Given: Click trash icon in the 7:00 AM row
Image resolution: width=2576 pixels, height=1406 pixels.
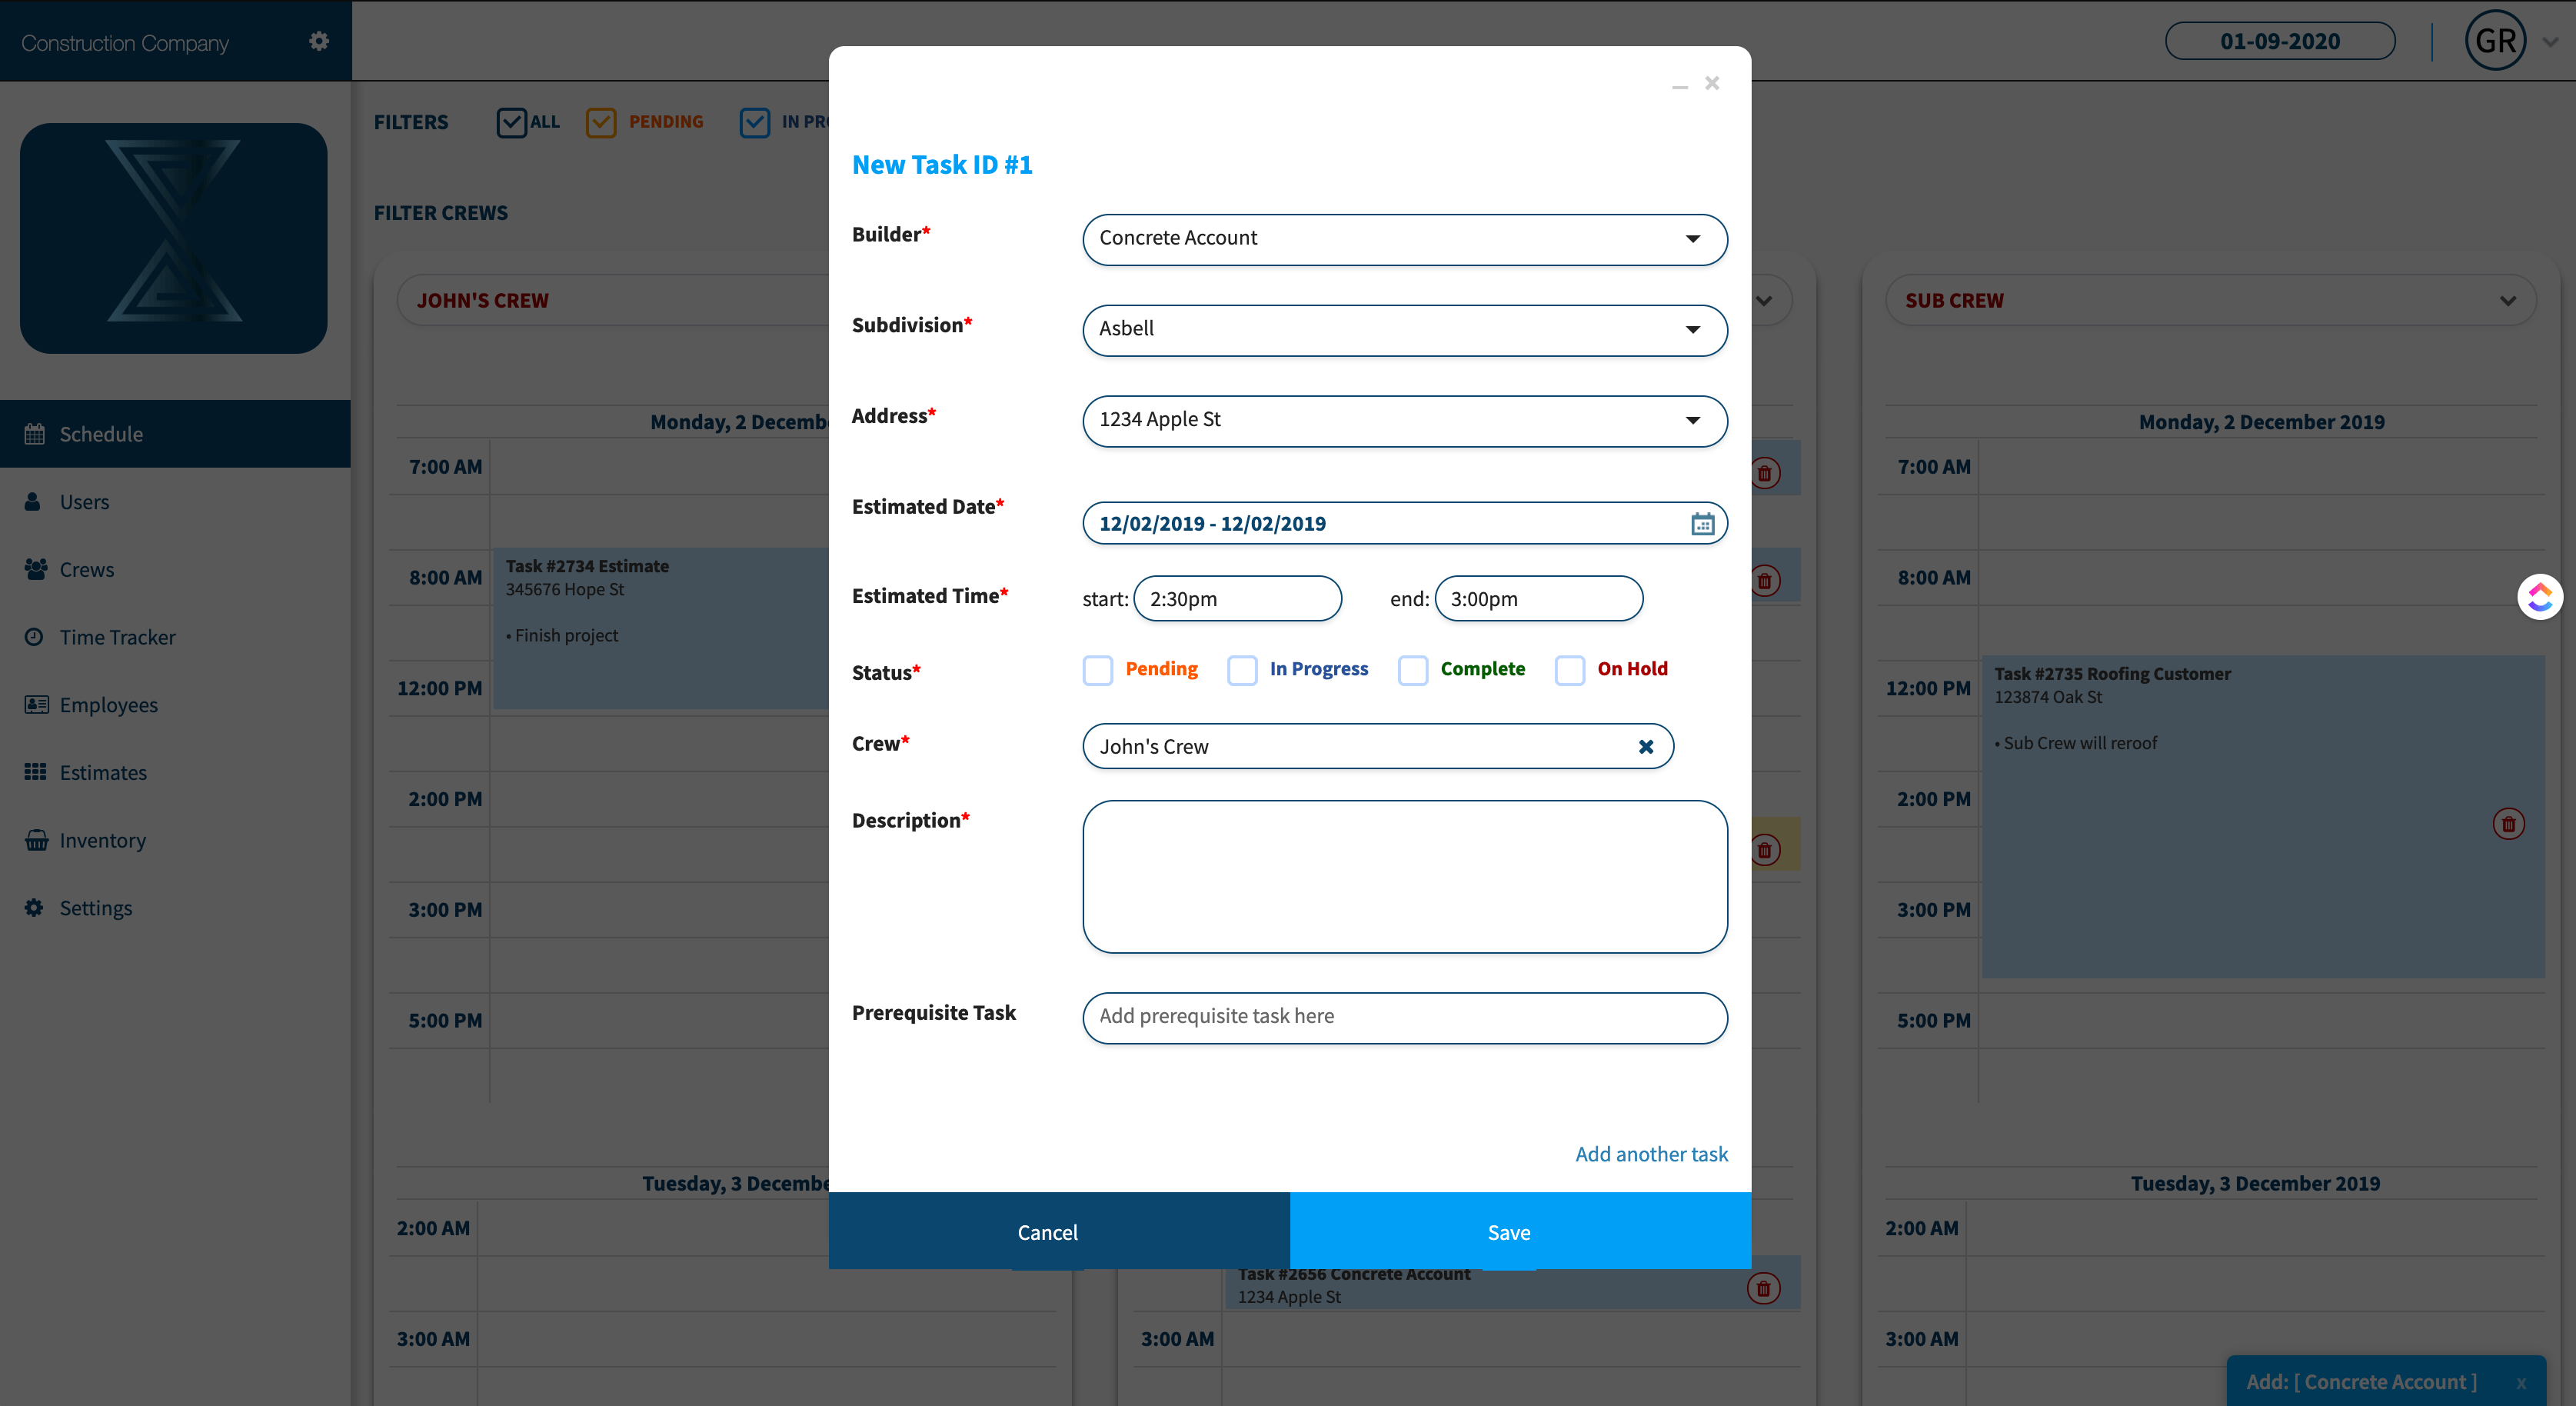Looking at the screenshot, I should tap(1765, 473).
